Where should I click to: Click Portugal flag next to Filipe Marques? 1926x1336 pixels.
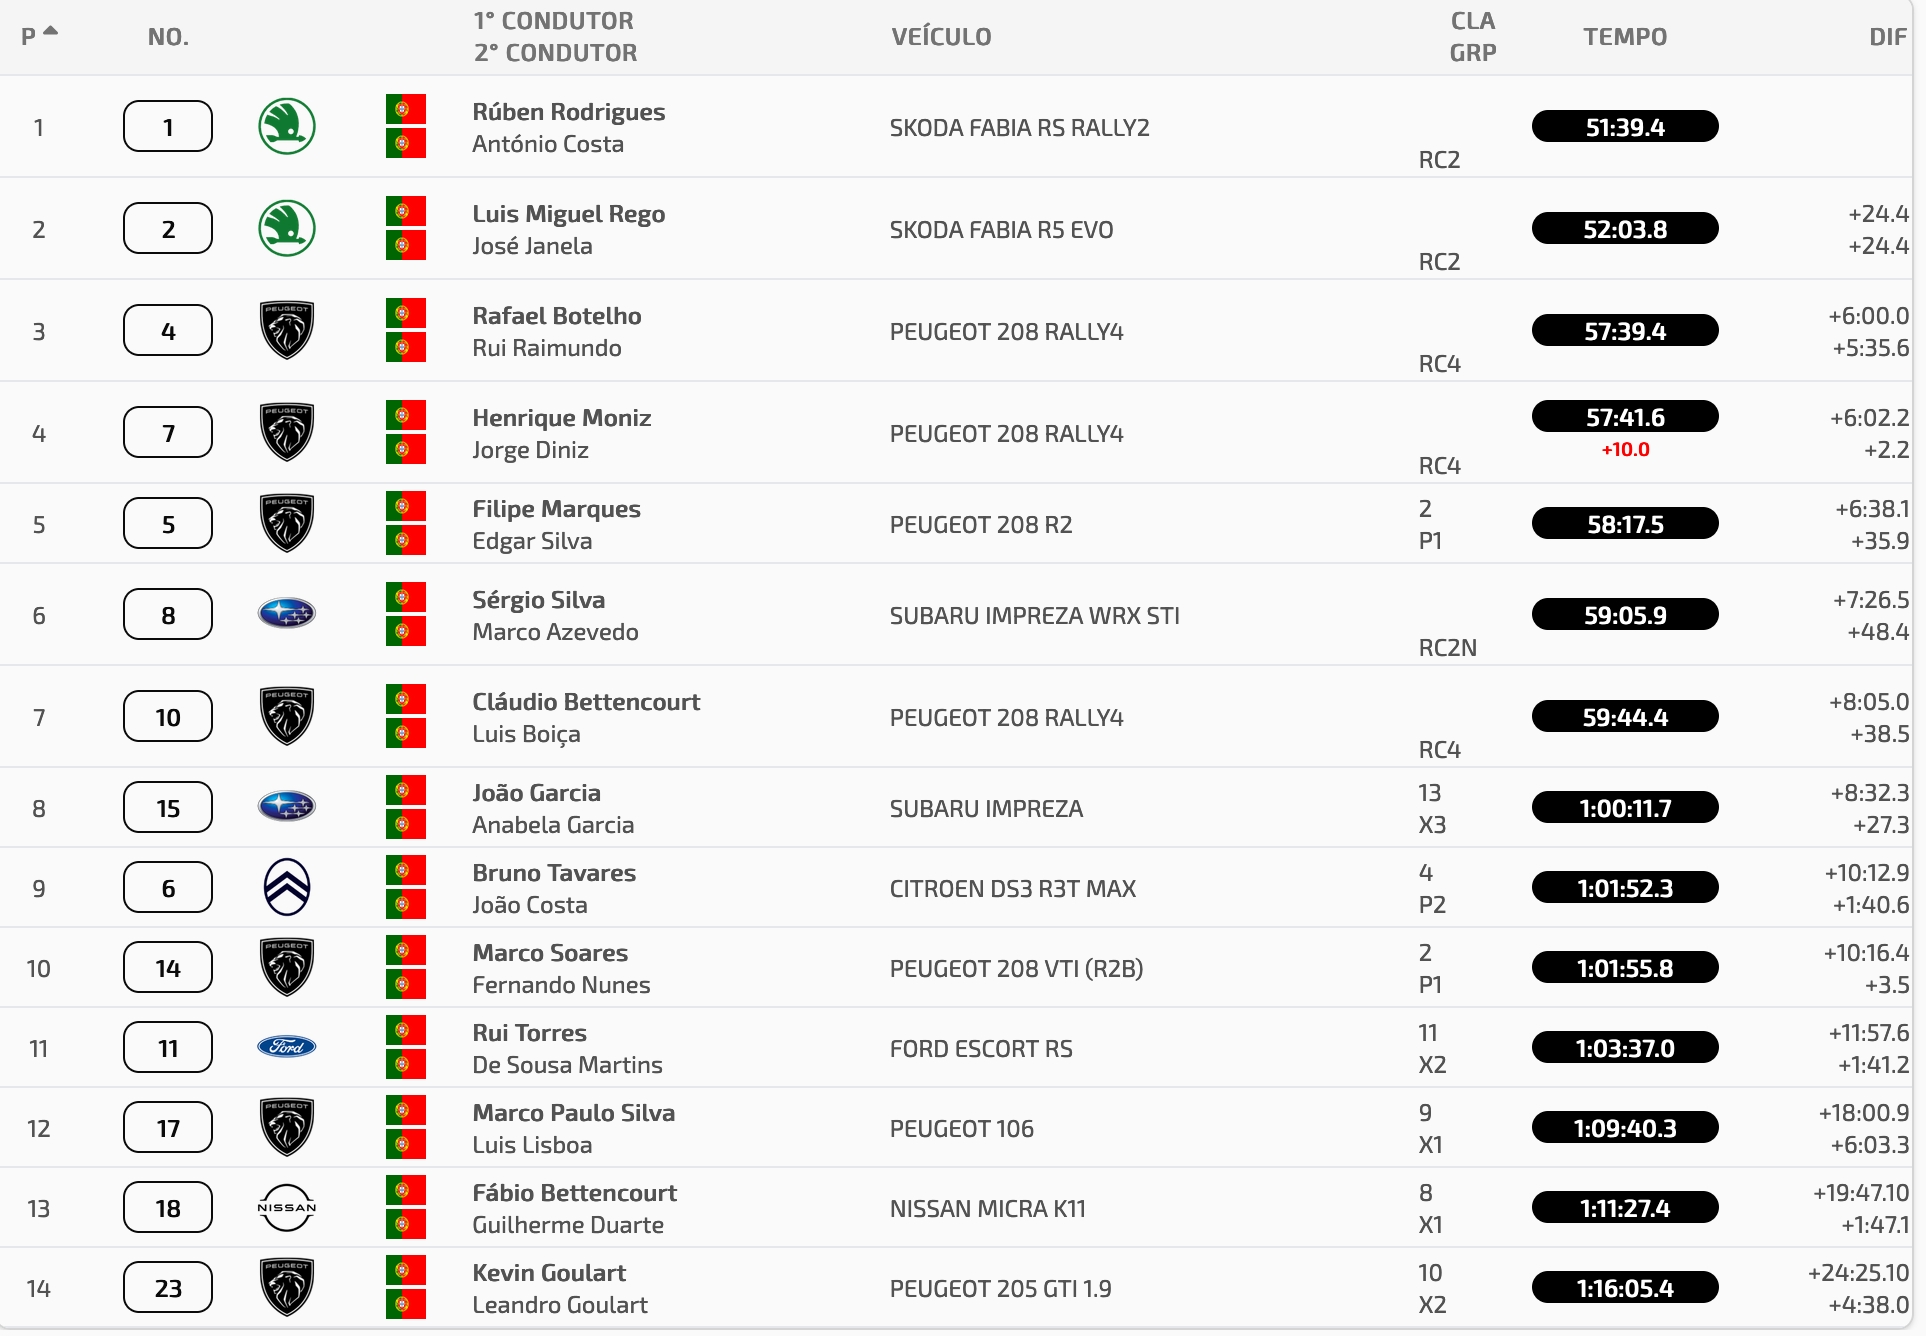(406, 507)
